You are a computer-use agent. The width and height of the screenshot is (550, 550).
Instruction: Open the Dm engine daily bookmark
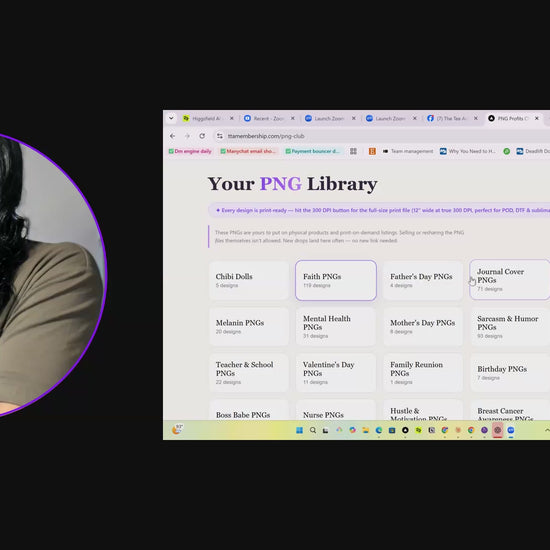(x=190, y=151)
